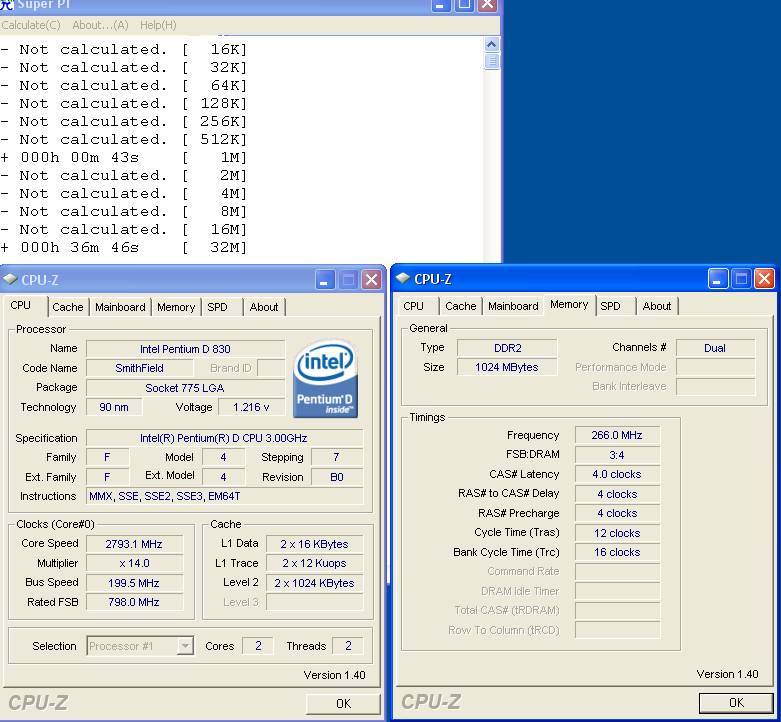Select the Memory tab in right CPU-Z
The image size is (781, 722).
click(569, 304)
